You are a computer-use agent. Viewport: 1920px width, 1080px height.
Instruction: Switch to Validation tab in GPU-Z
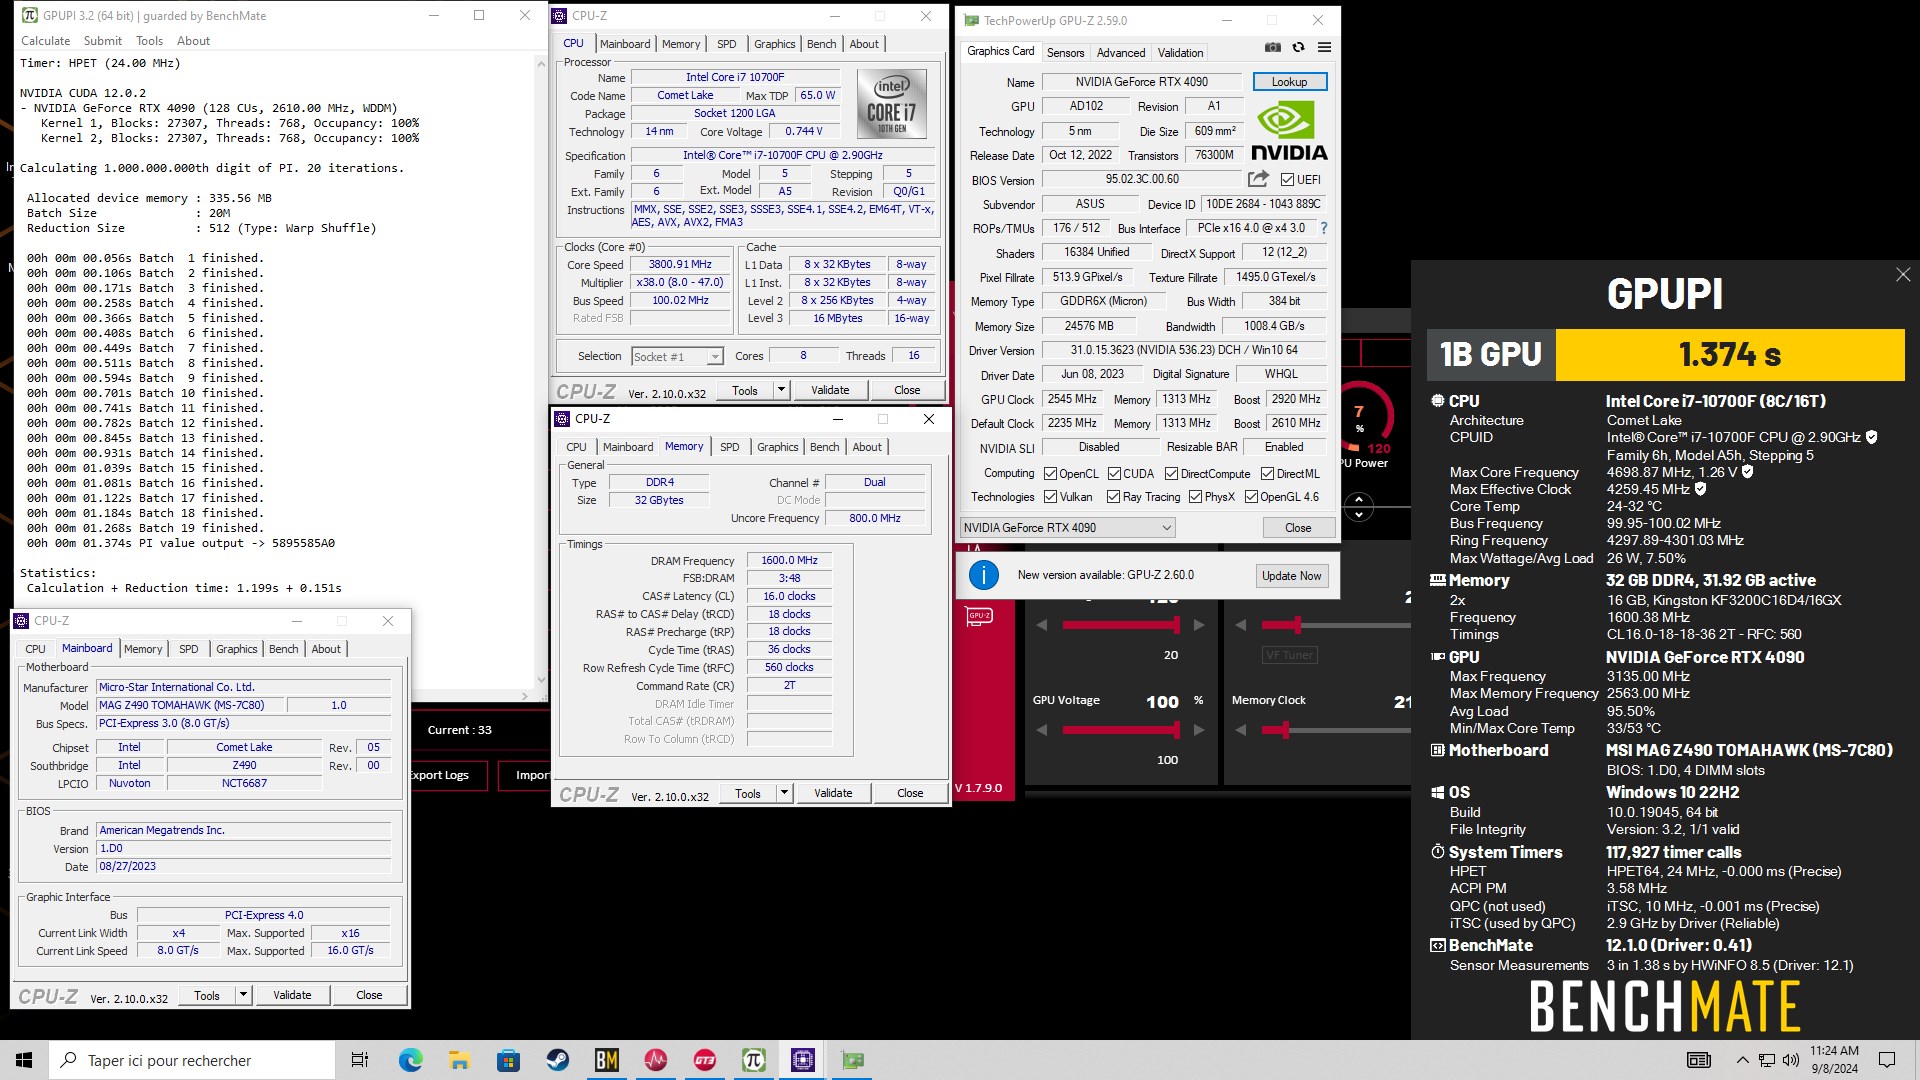point(1180,53)
